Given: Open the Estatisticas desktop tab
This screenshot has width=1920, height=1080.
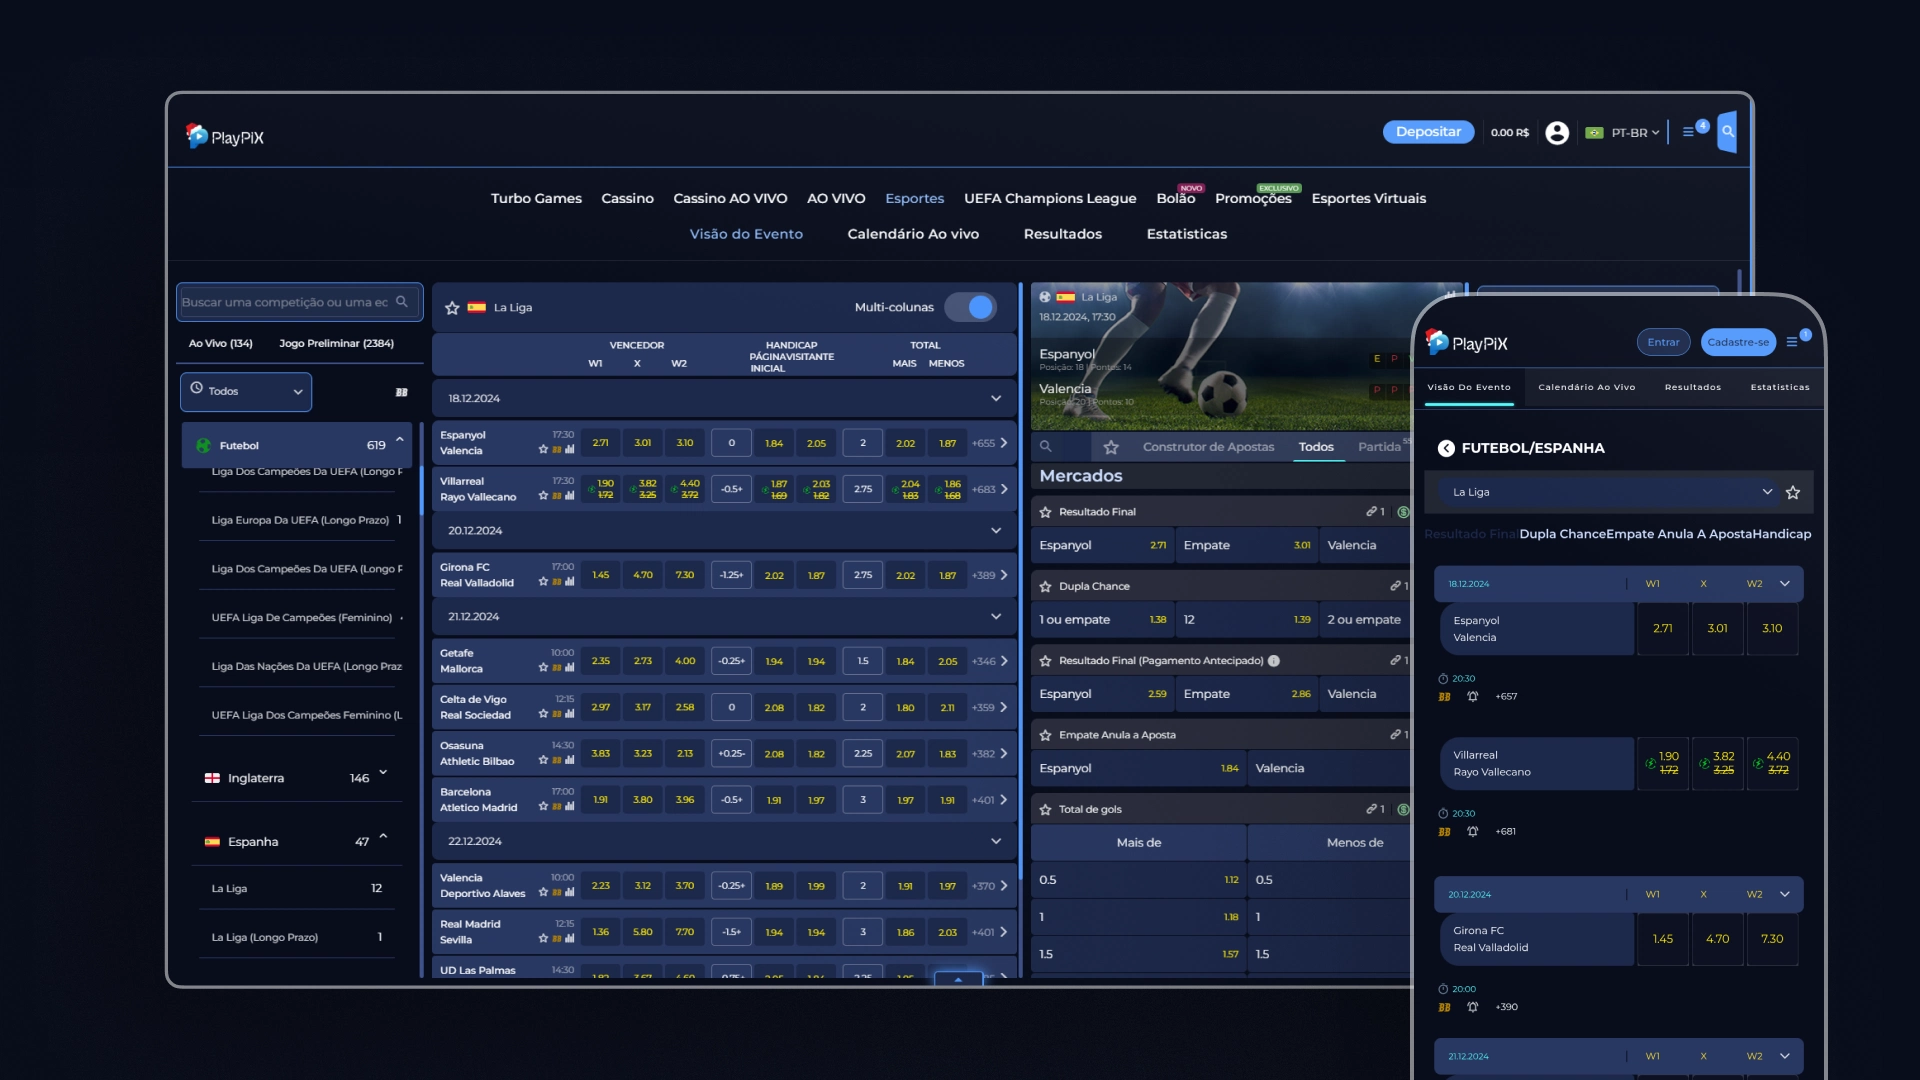Looking at the screenshot, I should click(x=1187, y=234).
